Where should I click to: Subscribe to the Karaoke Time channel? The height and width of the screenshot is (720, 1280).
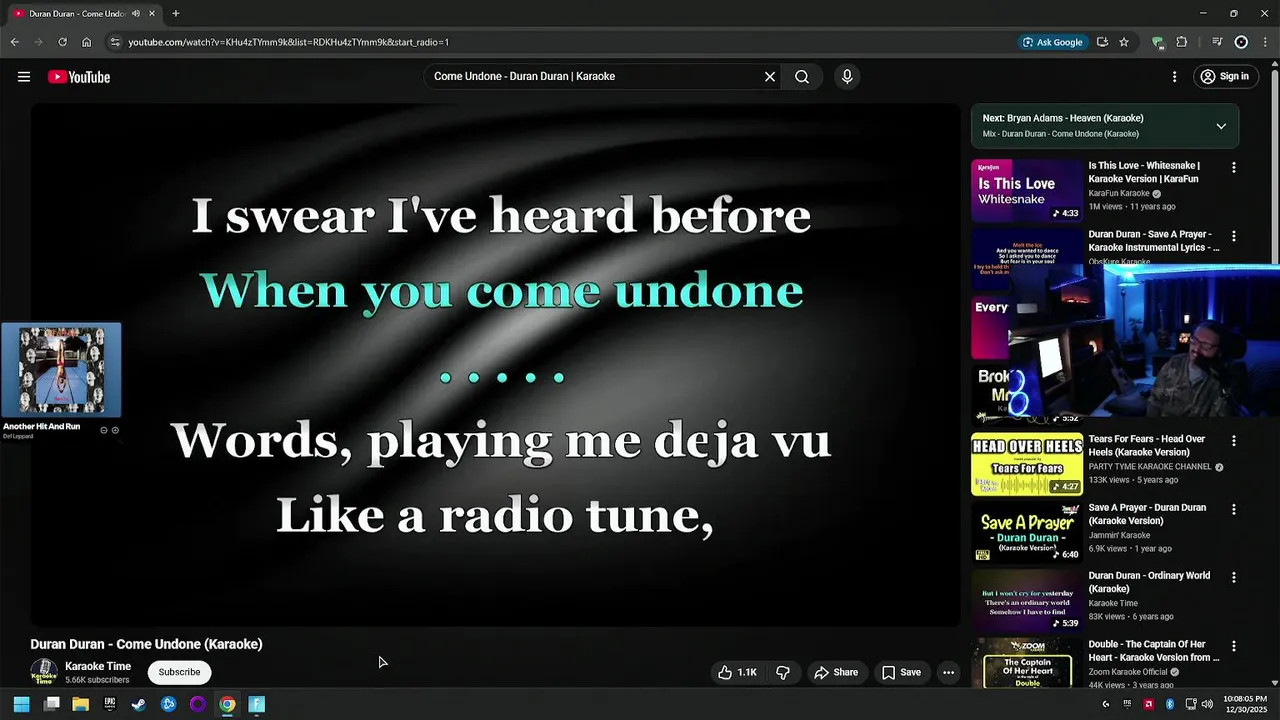(x=179, y=672)
